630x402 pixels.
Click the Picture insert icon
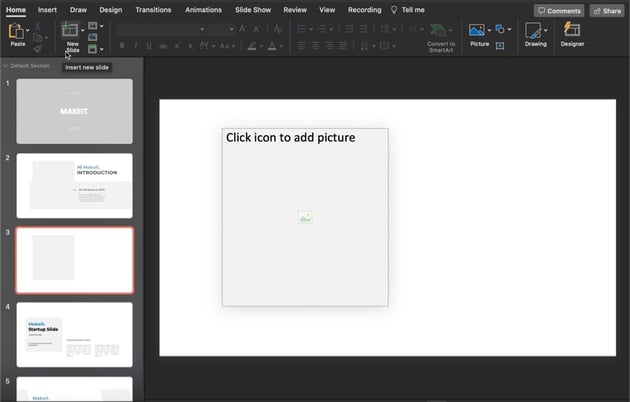(477, 30)
